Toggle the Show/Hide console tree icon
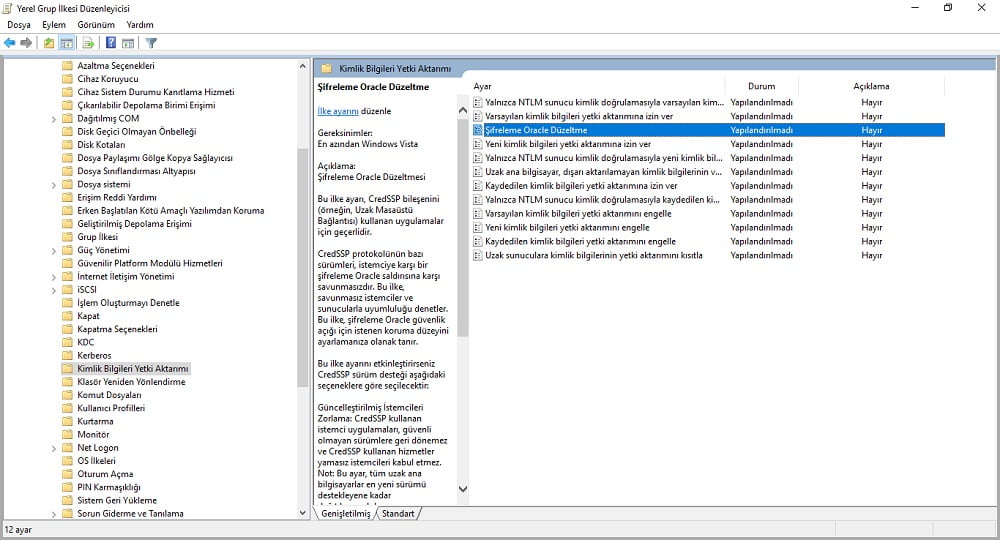The image size is (1000, 540). coord(66,43)
